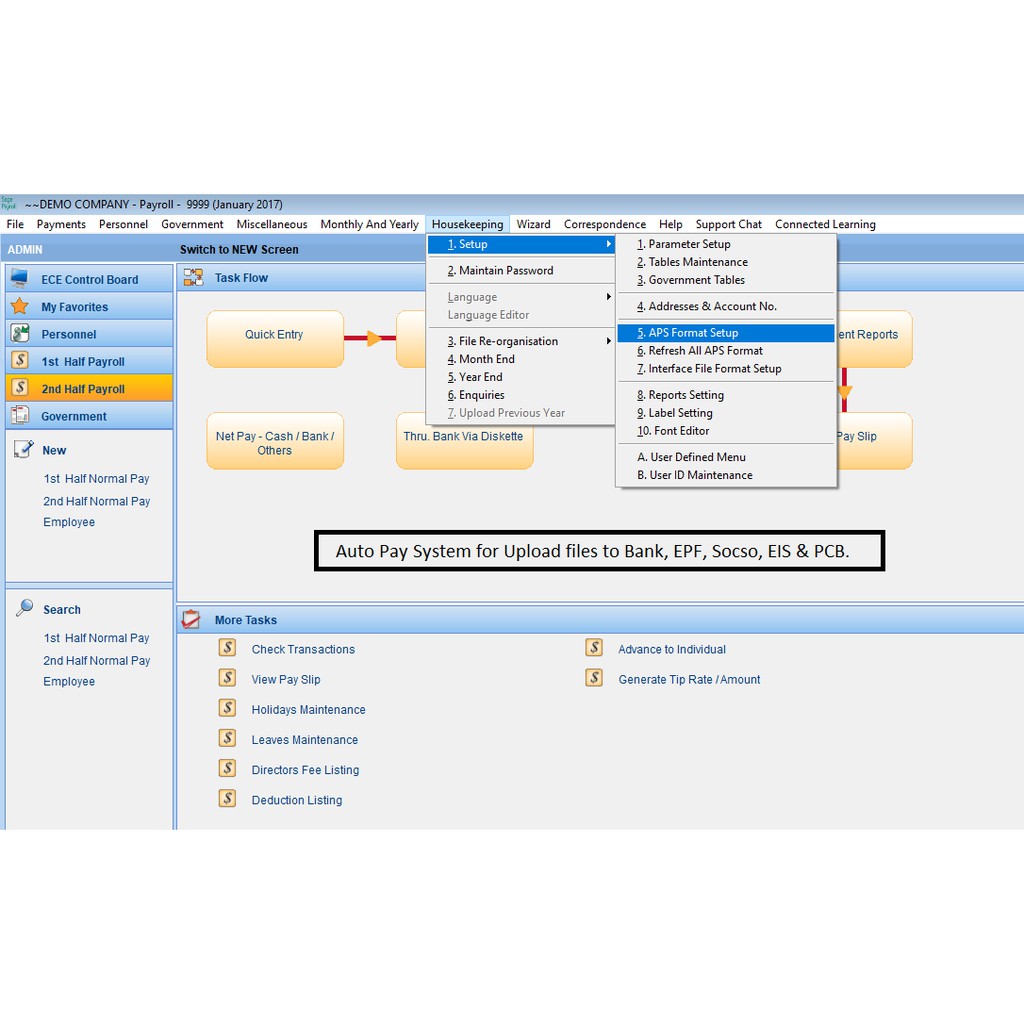Image resolution: width=1024 pixels, height=1024 pixels.
Task: Click the icon beside Leaves Maintenance
Action: [x=227, y=738]
